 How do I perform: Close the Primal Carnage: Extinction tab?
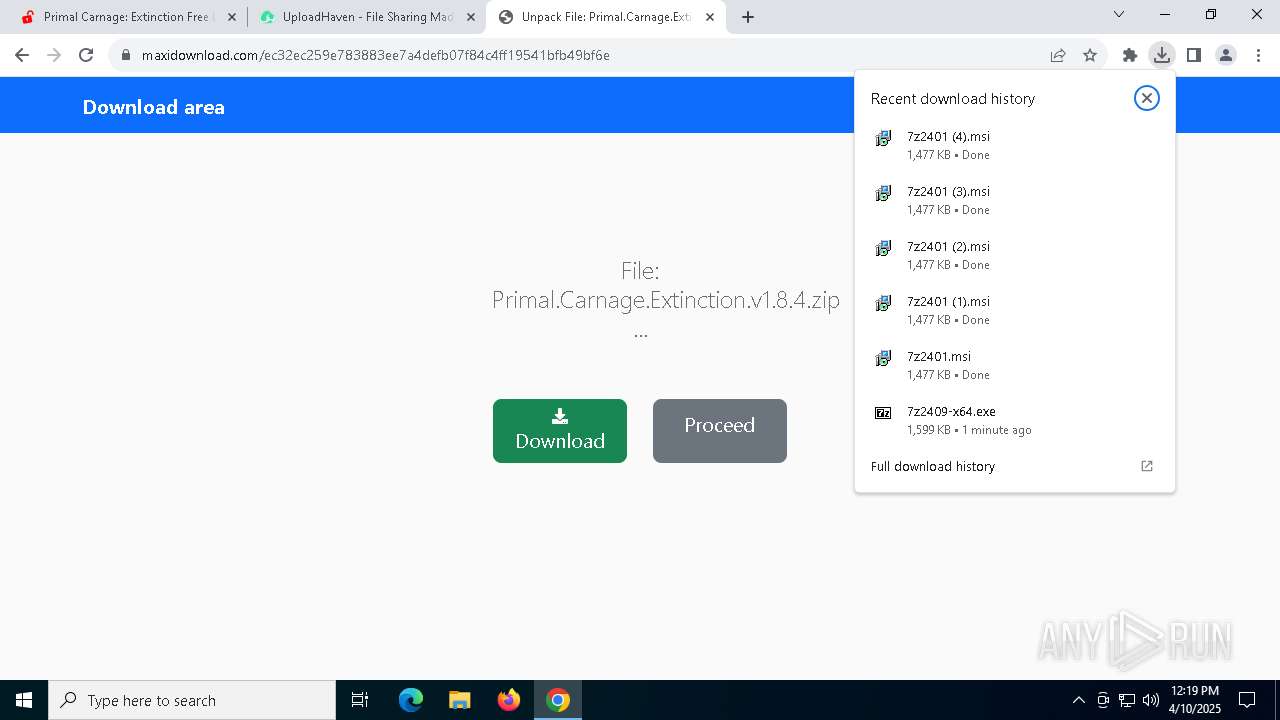pyautogui.click(x=232, y=17)
